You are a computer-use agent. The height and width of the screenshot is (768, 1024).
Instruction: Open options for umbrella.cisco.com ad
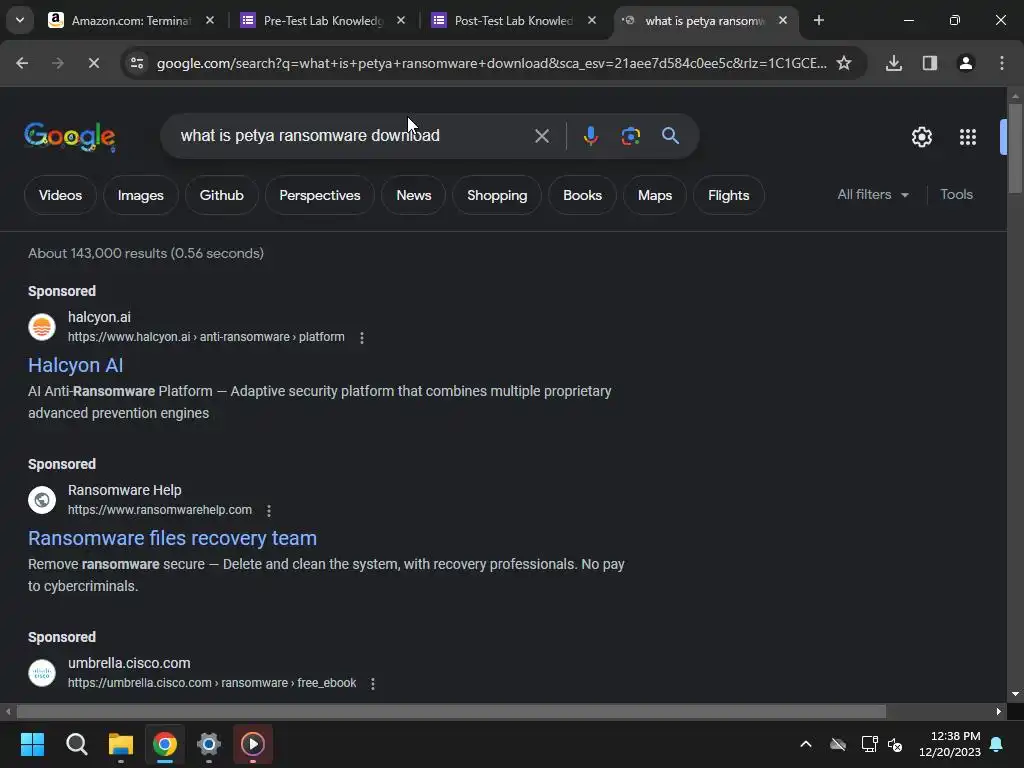coord(372,684)
